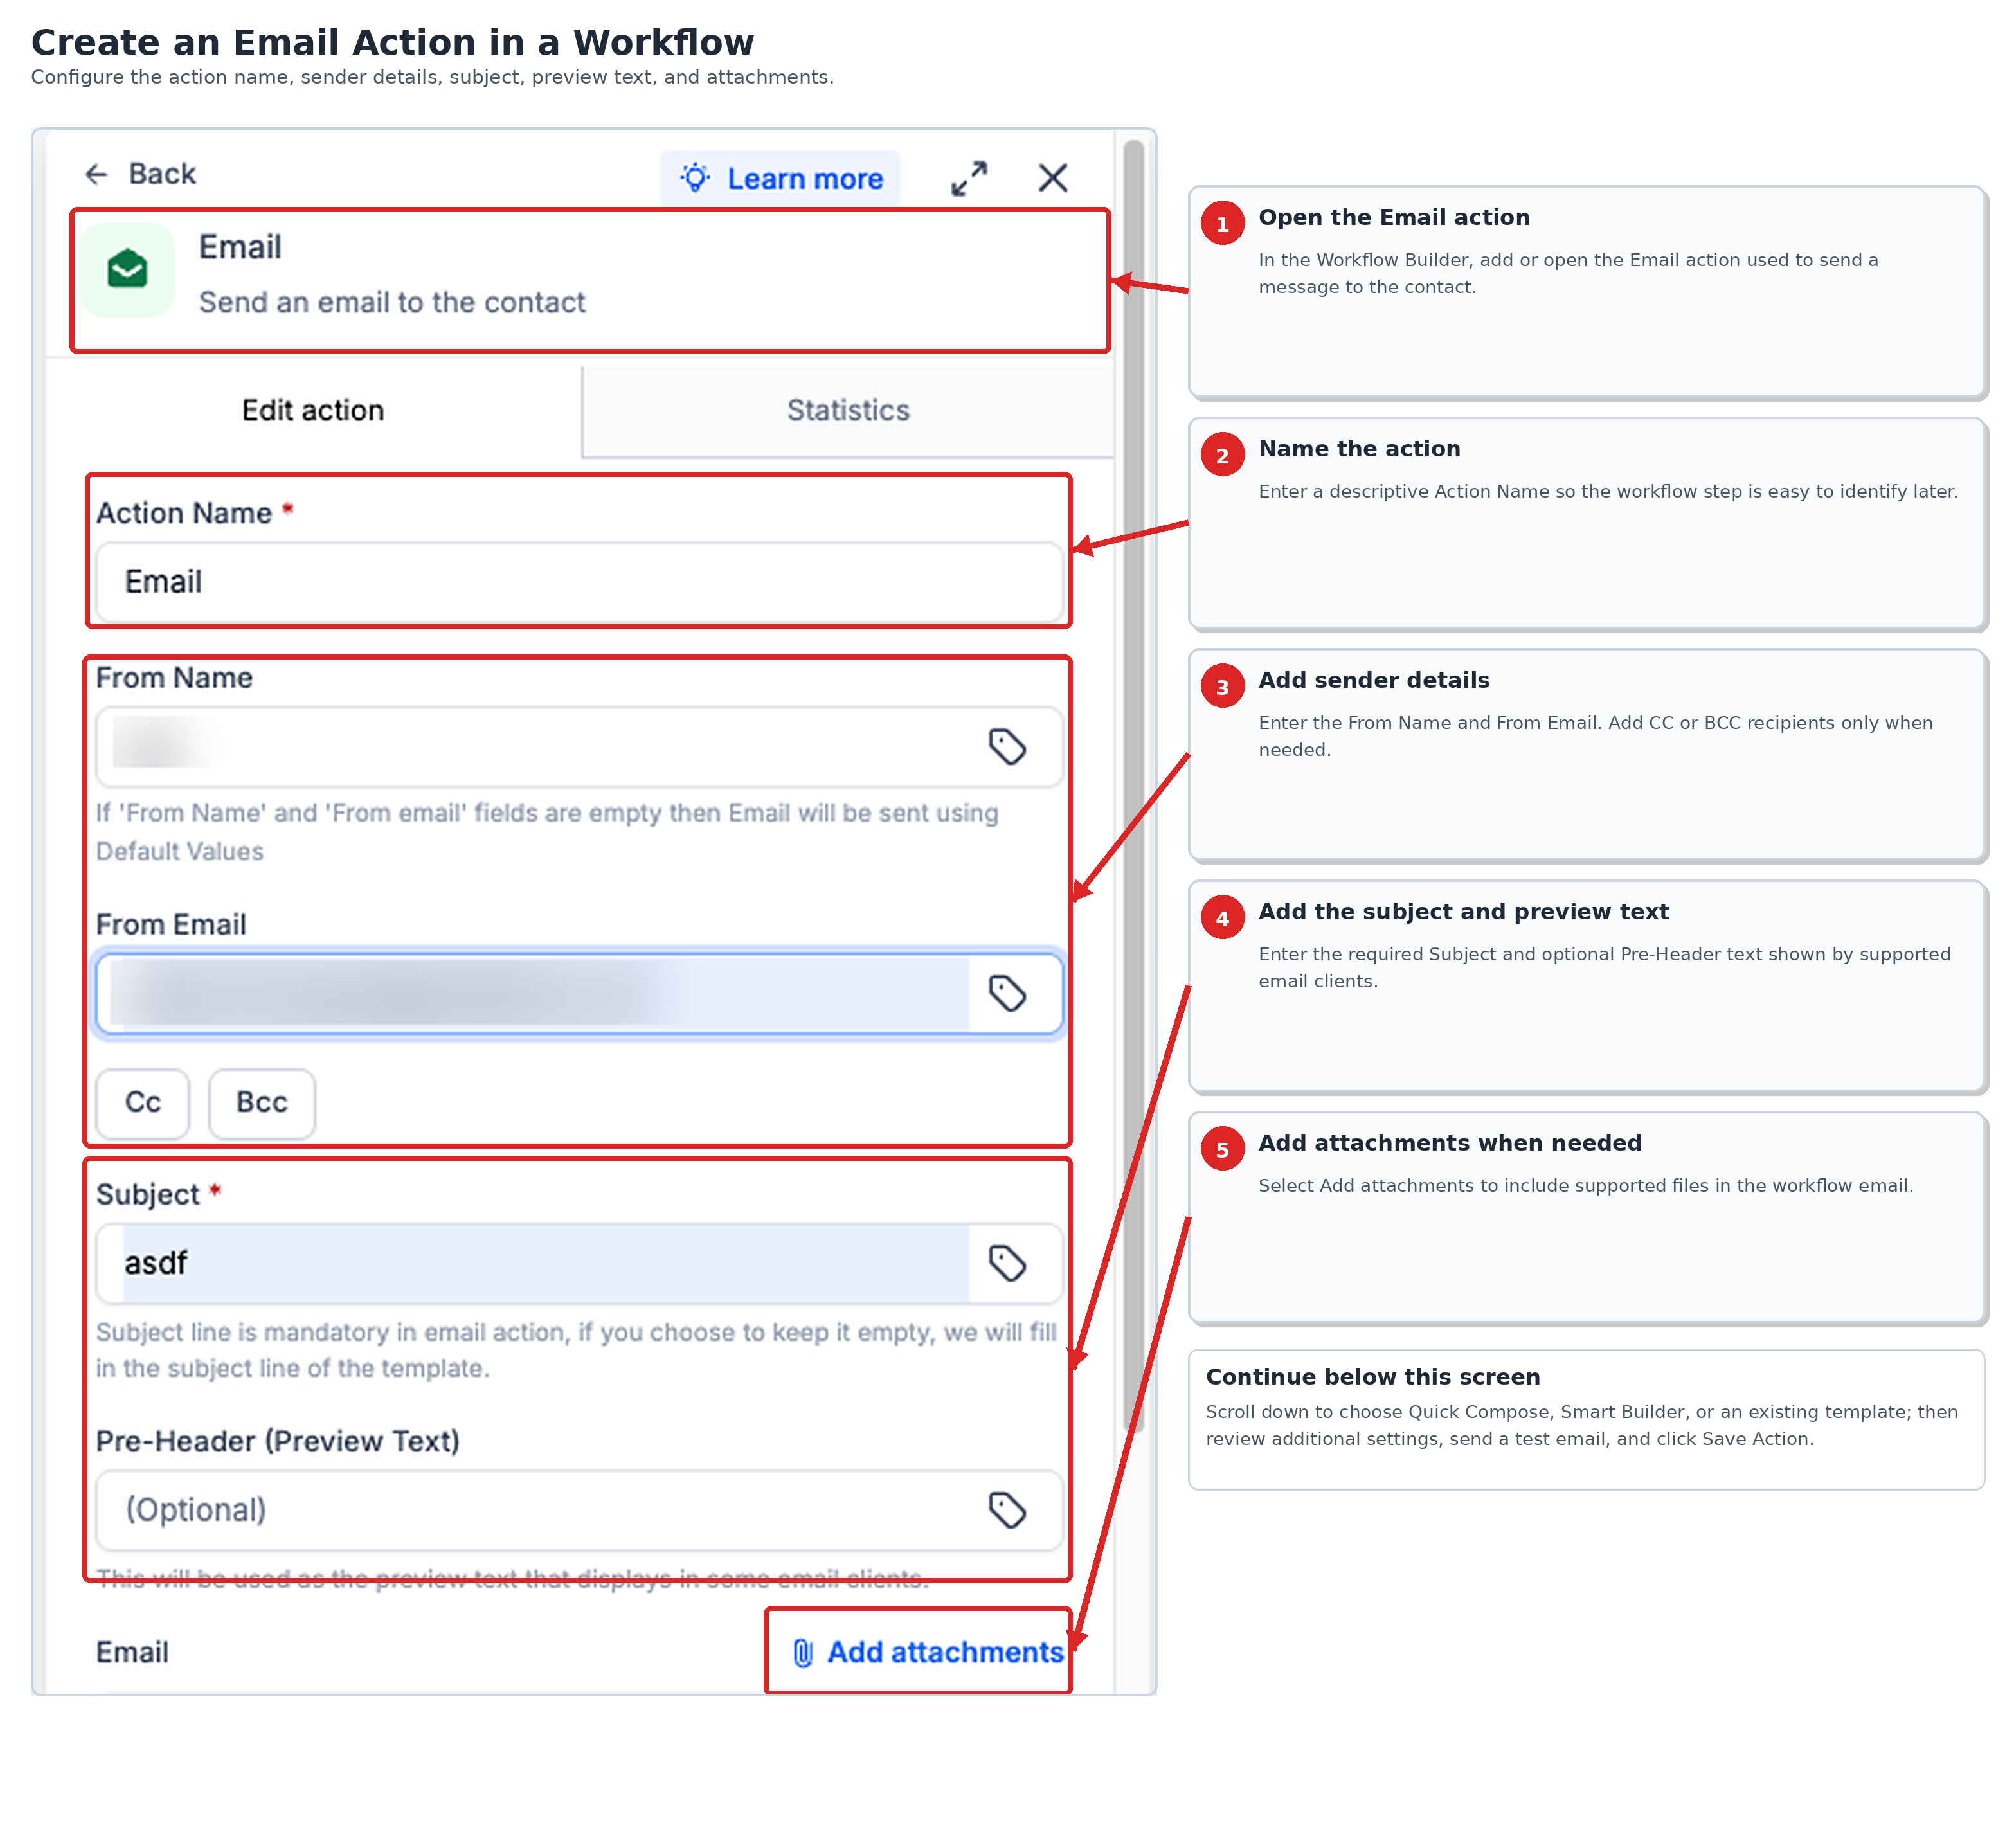Click the From Email input field
The width and height of the screenshot is (2016, 1832).
[x=579, y=993]
